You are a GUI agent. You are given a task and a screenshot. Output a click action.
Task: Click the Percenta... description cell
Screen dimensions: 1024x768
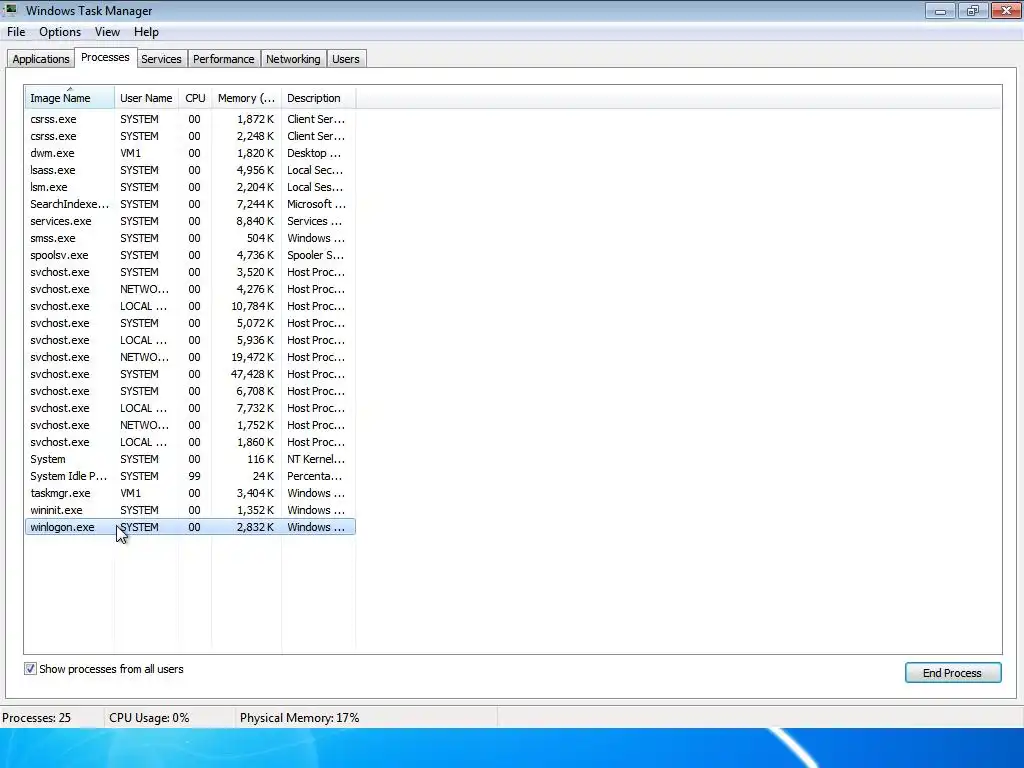click(x=315, y=476)
